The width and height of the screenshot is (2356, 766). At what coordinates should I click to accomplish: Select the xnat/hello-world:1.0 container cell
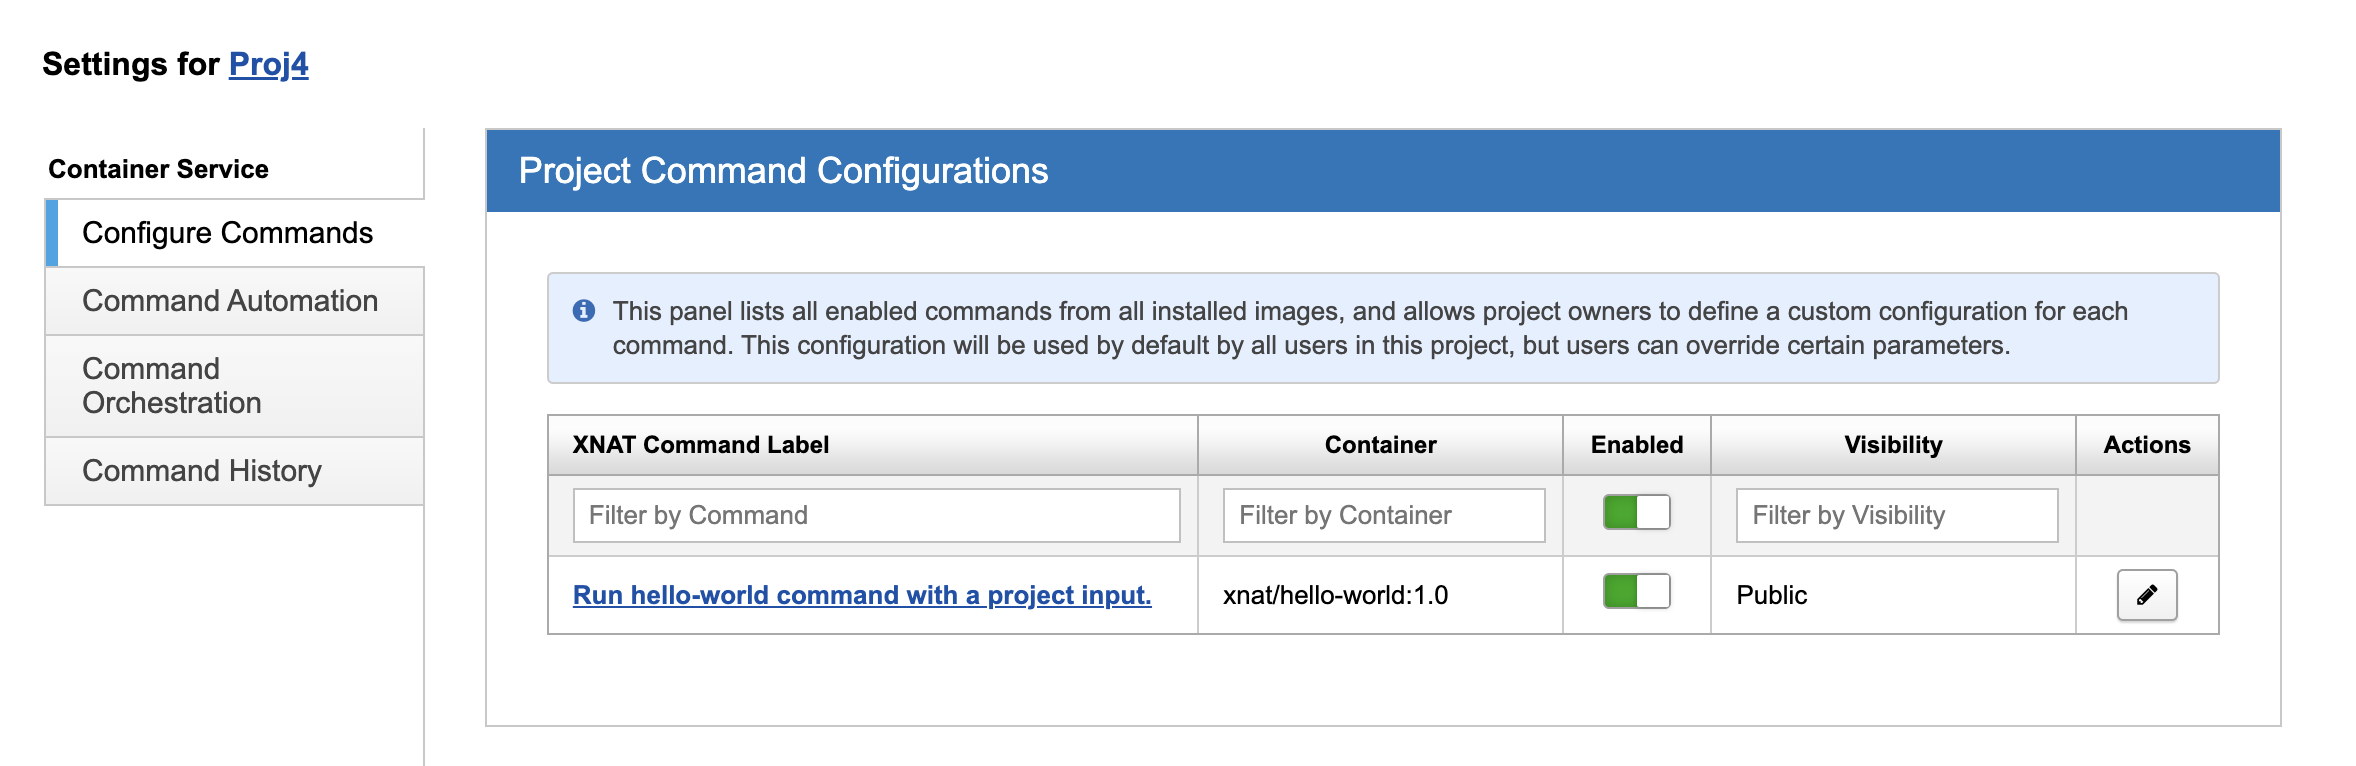coord(1335,595)
